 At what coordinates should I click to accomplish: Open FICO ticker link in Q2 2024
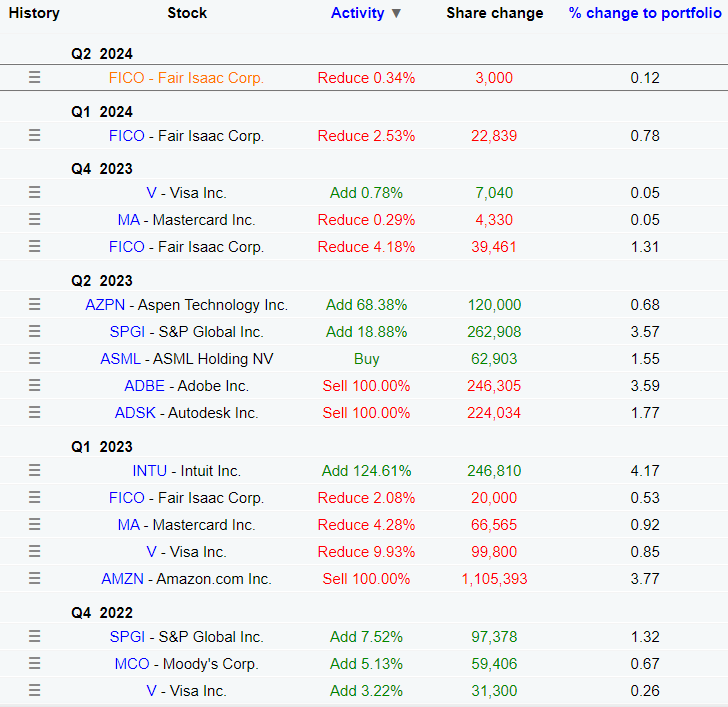point(127,78)
